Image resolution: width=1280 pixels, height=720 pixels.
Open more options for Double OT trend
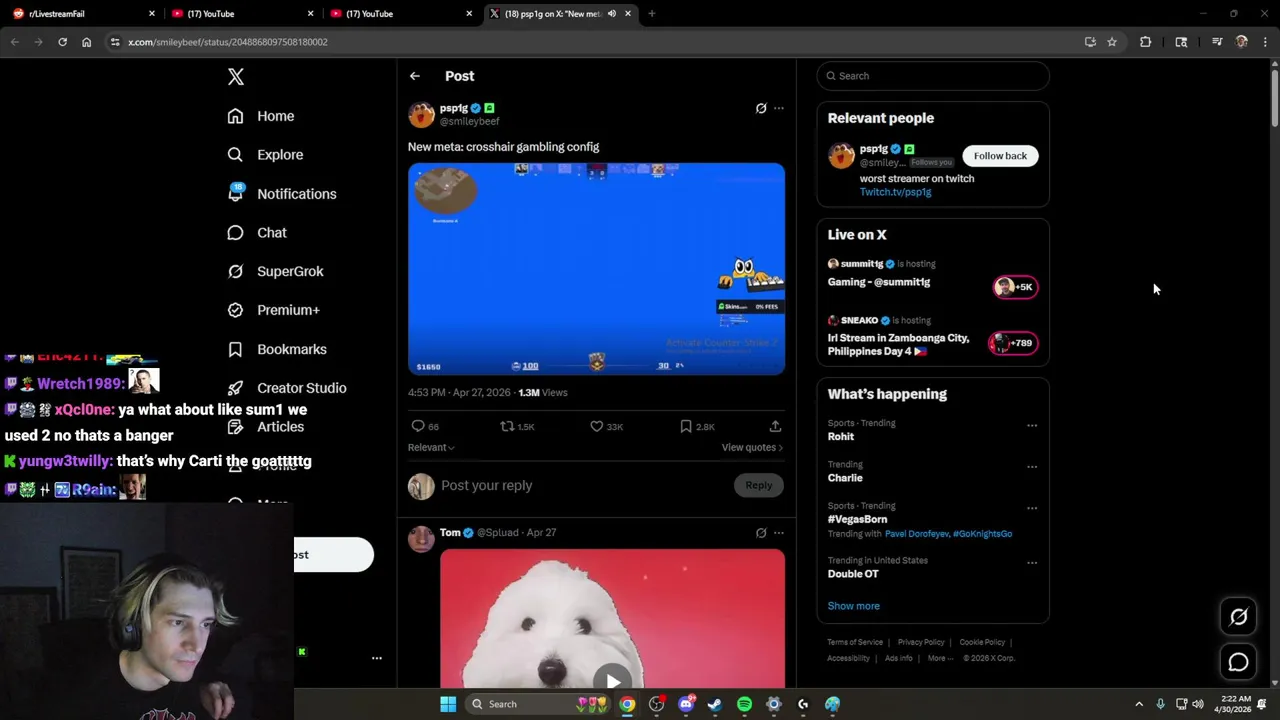point(1032,562)
